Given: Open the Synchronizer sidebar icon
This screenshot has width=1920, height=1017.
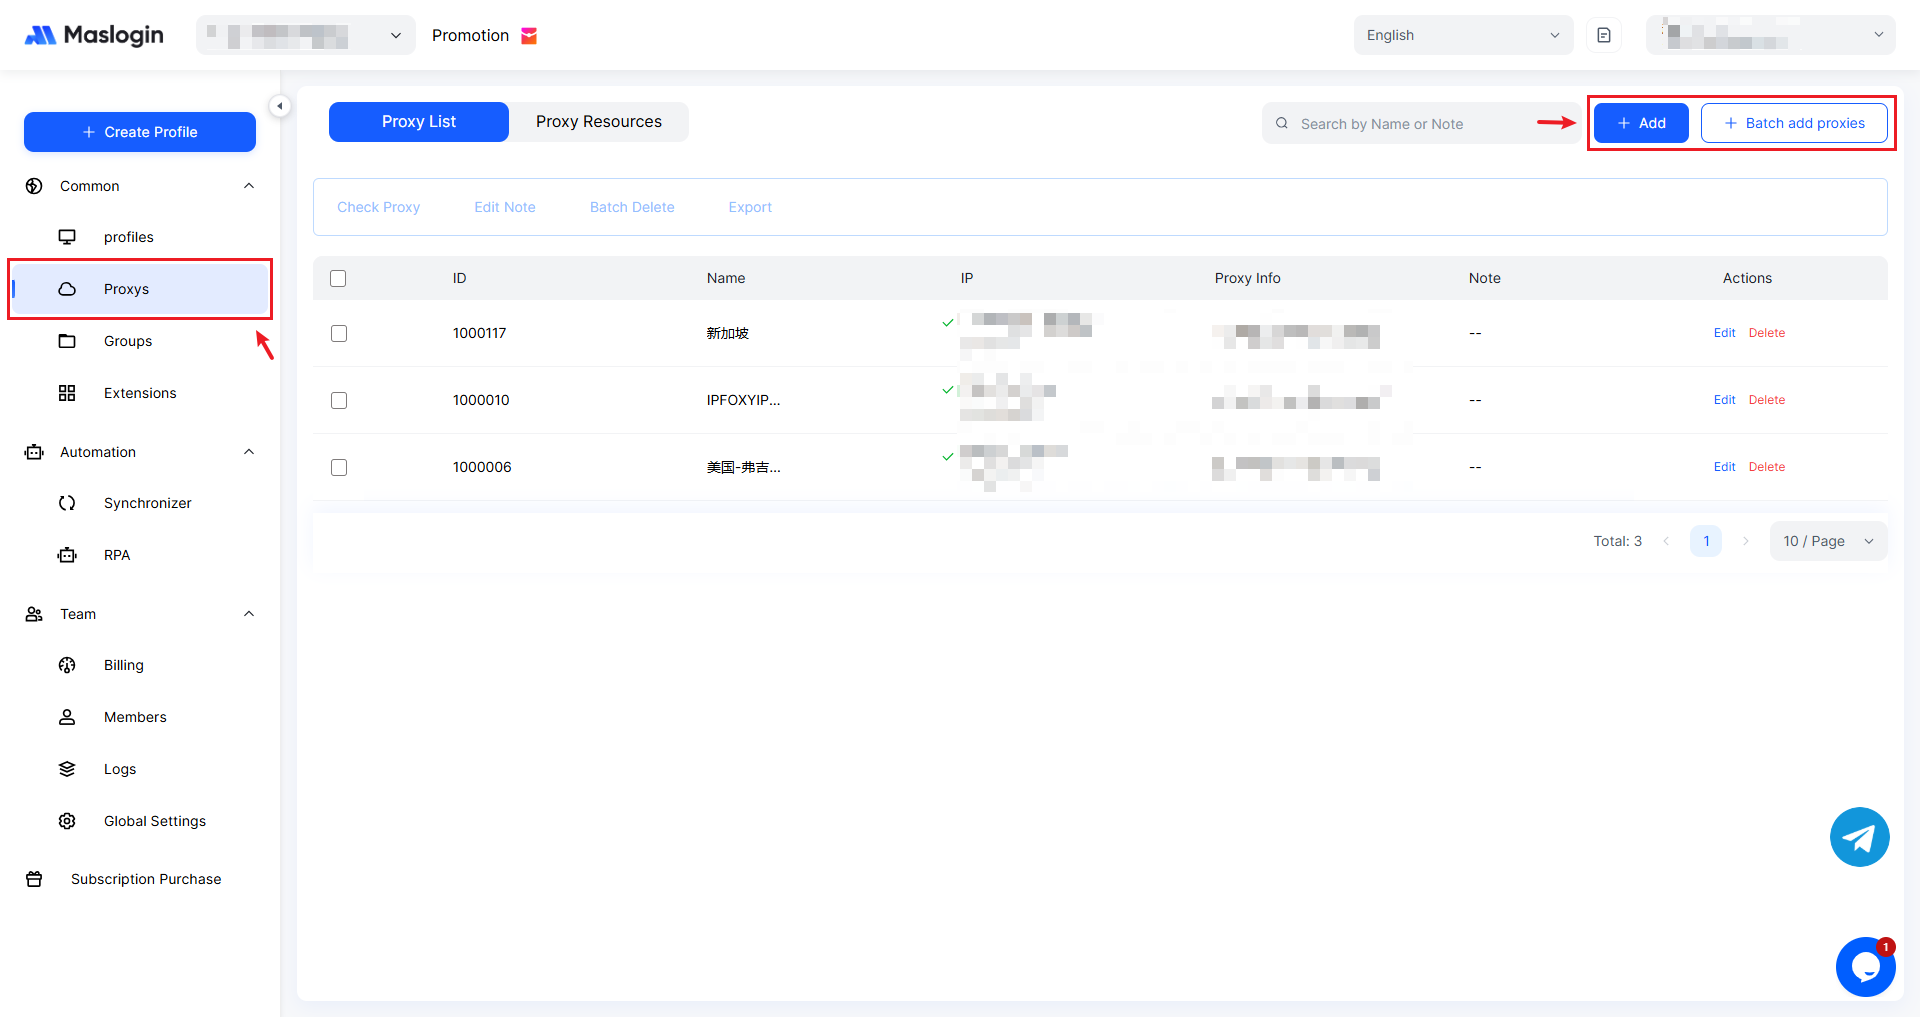Looking at the screenshot, I should tap(67, 503).
